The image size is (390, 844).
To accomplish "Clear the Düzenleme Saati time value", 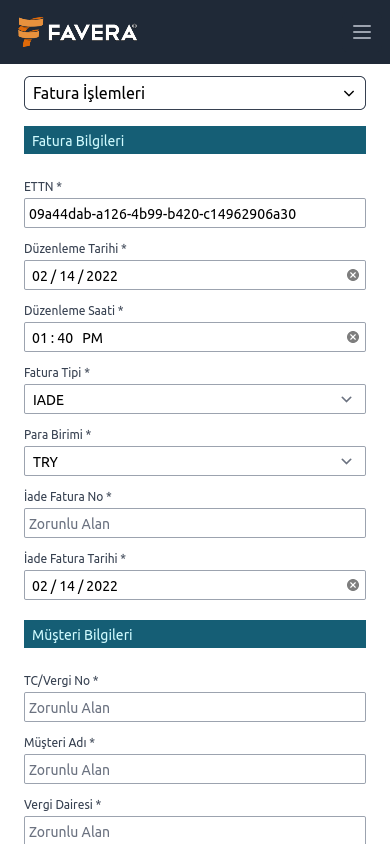I will [x=352, y=337].
